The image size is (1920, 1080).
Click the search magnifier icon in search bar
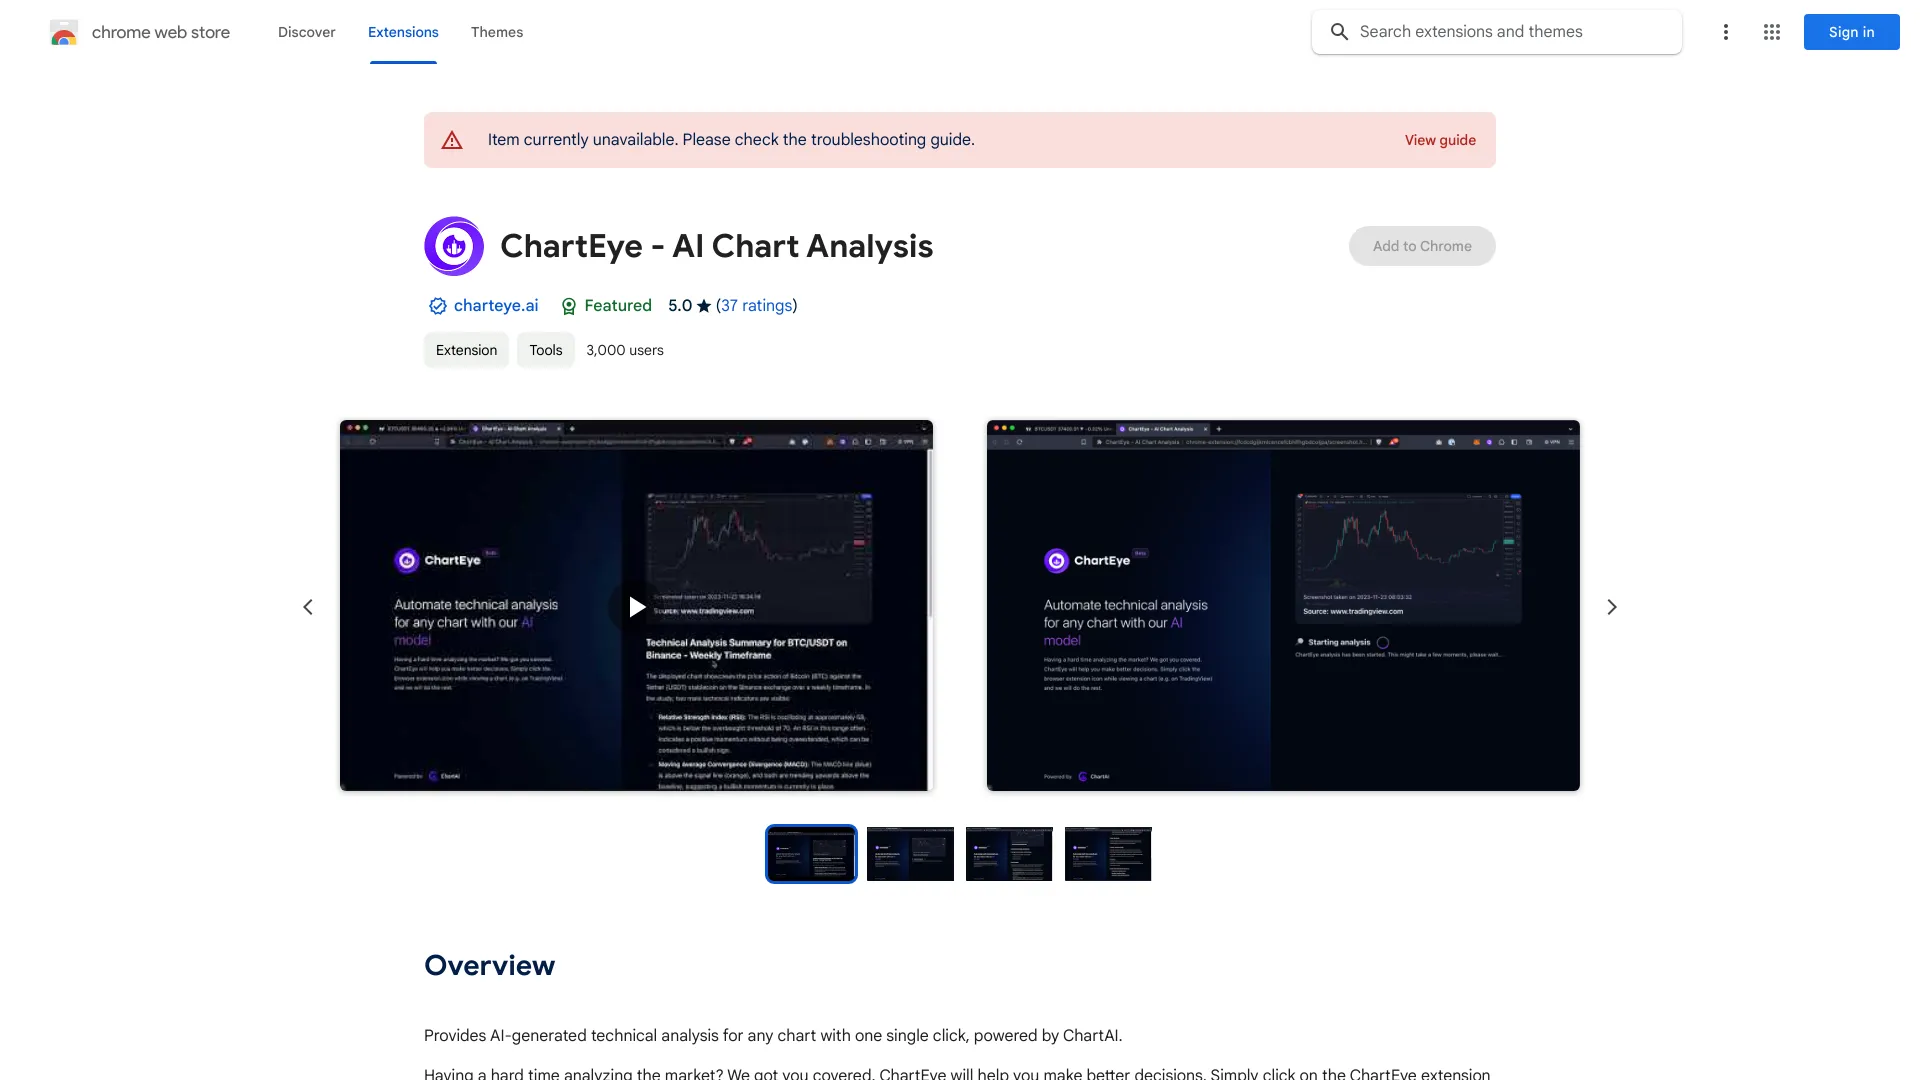1341,32
